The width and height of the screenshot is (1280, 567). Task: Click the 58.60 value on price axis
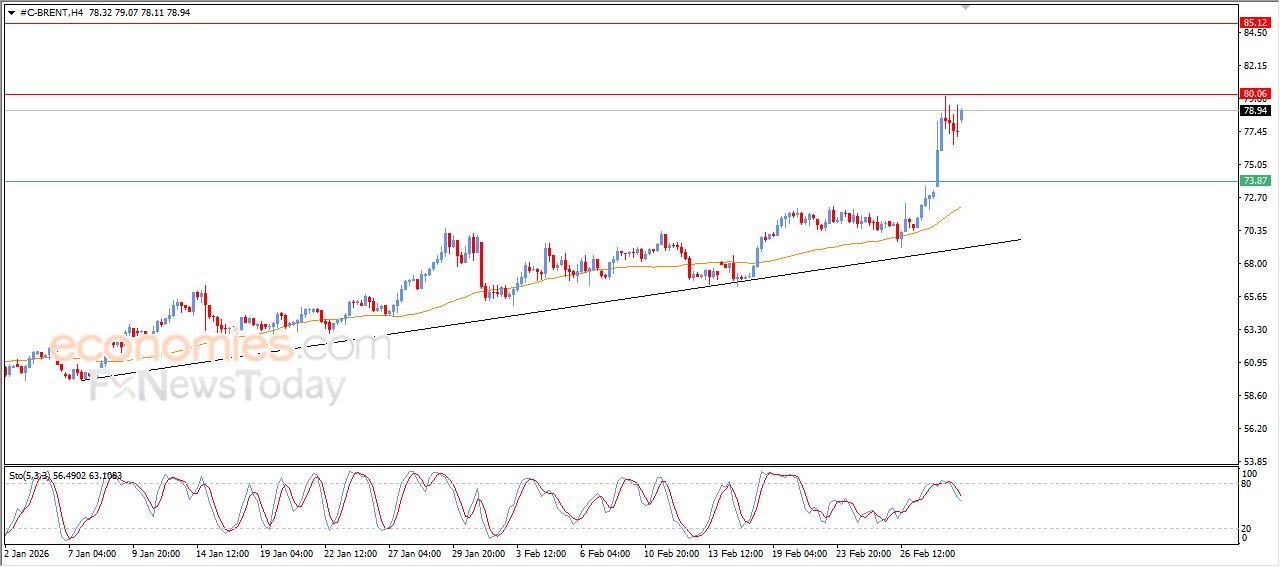(x=1254, y=396)
